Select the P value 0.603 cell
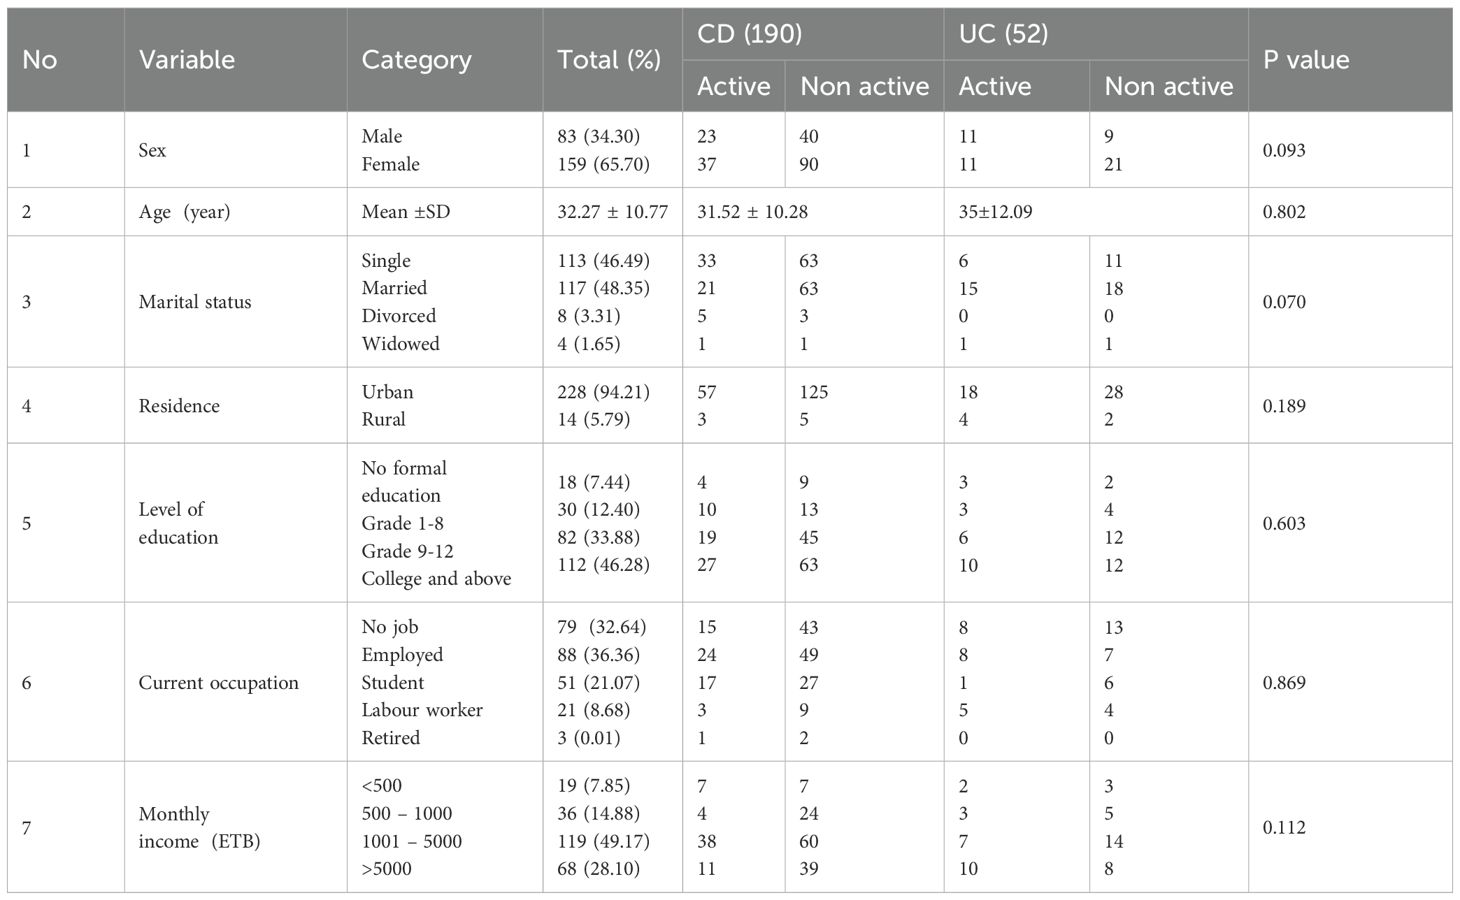The height and width of the screenshot is (900, 1460). tap(1284, 523)
